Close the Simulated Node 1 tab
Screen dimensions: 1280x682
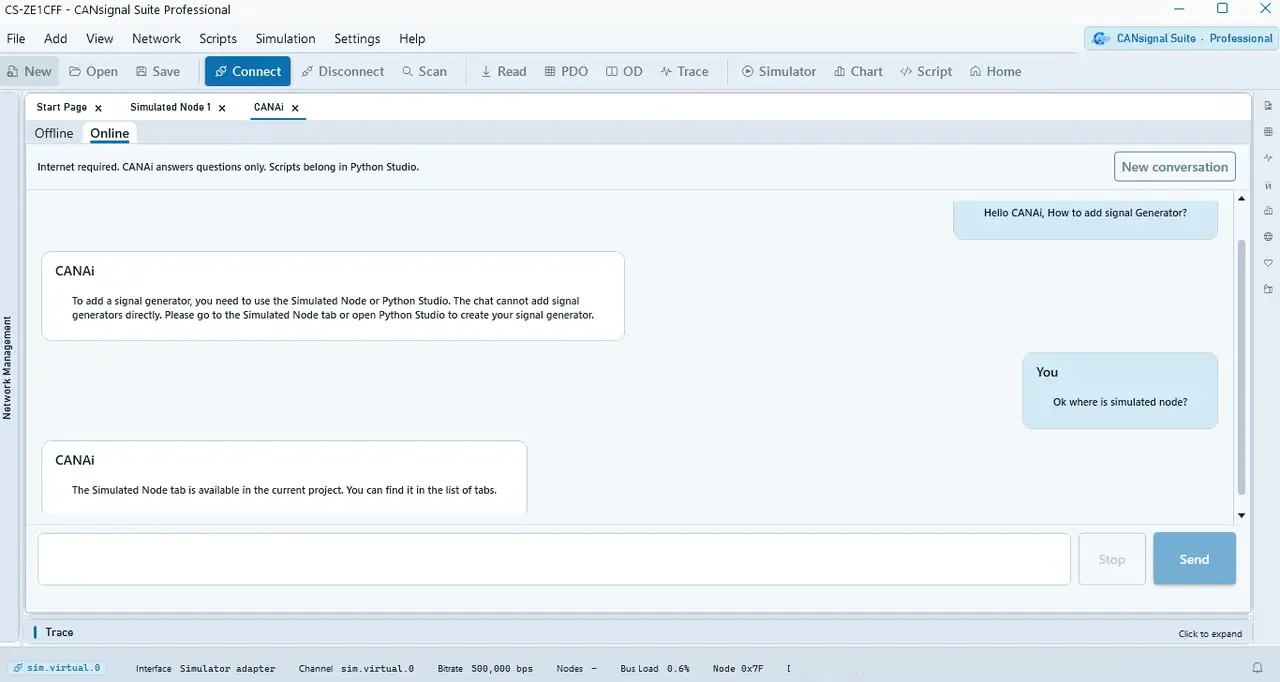tap(222, 108)
